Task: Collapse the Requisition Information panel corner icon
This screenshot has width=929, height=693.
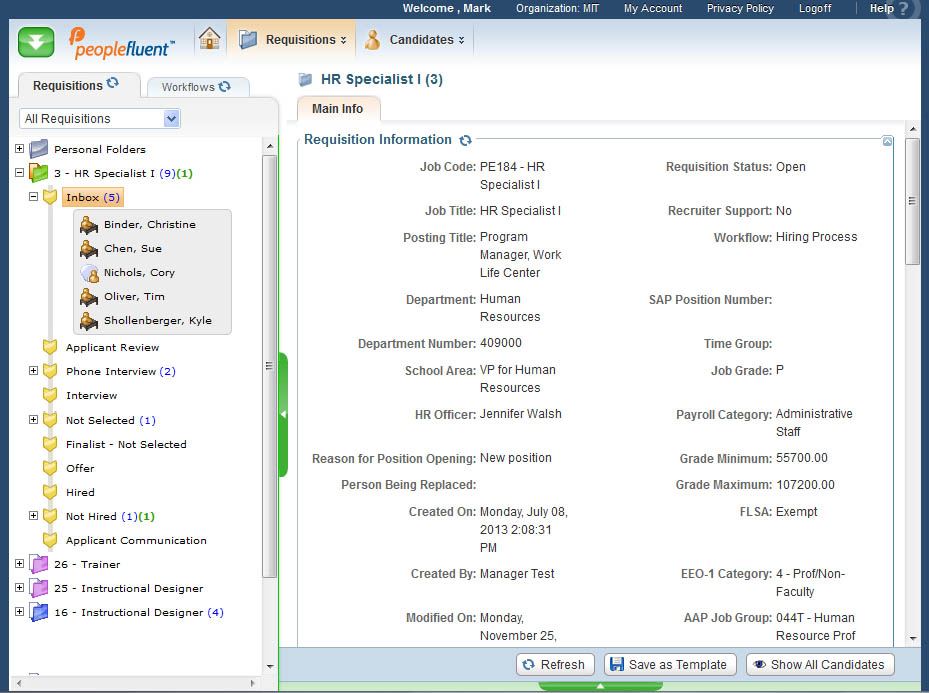Action: coord(887,142)
